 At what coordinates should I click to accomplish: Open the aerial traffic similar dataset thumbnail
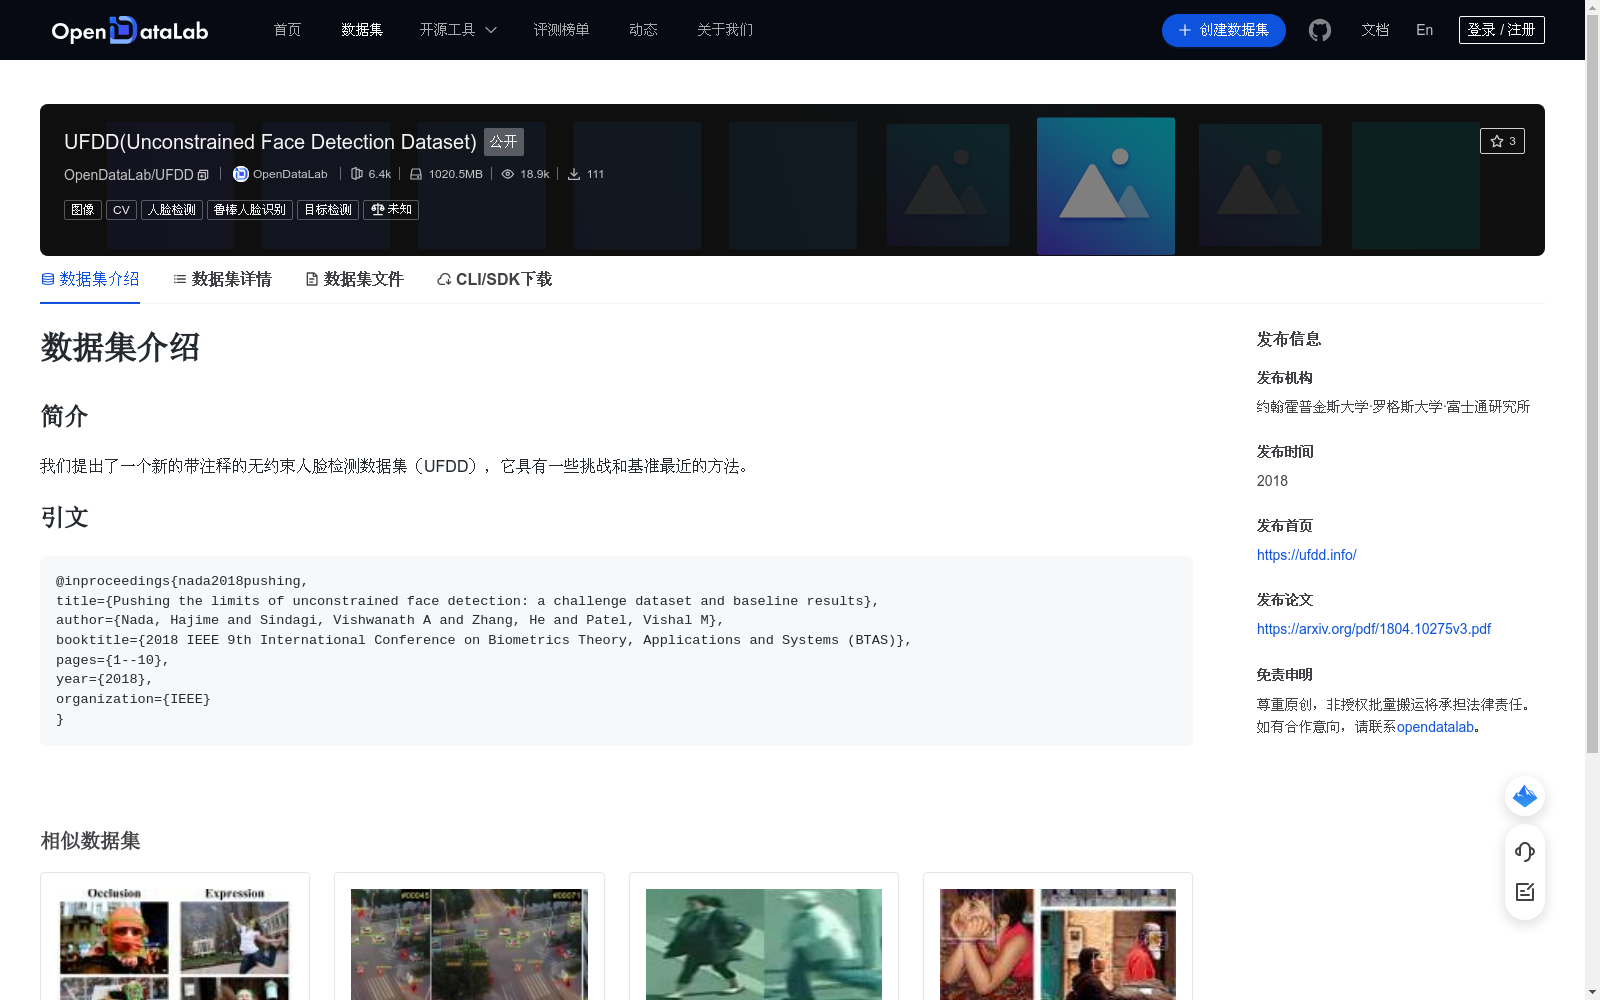click(469, 943)
